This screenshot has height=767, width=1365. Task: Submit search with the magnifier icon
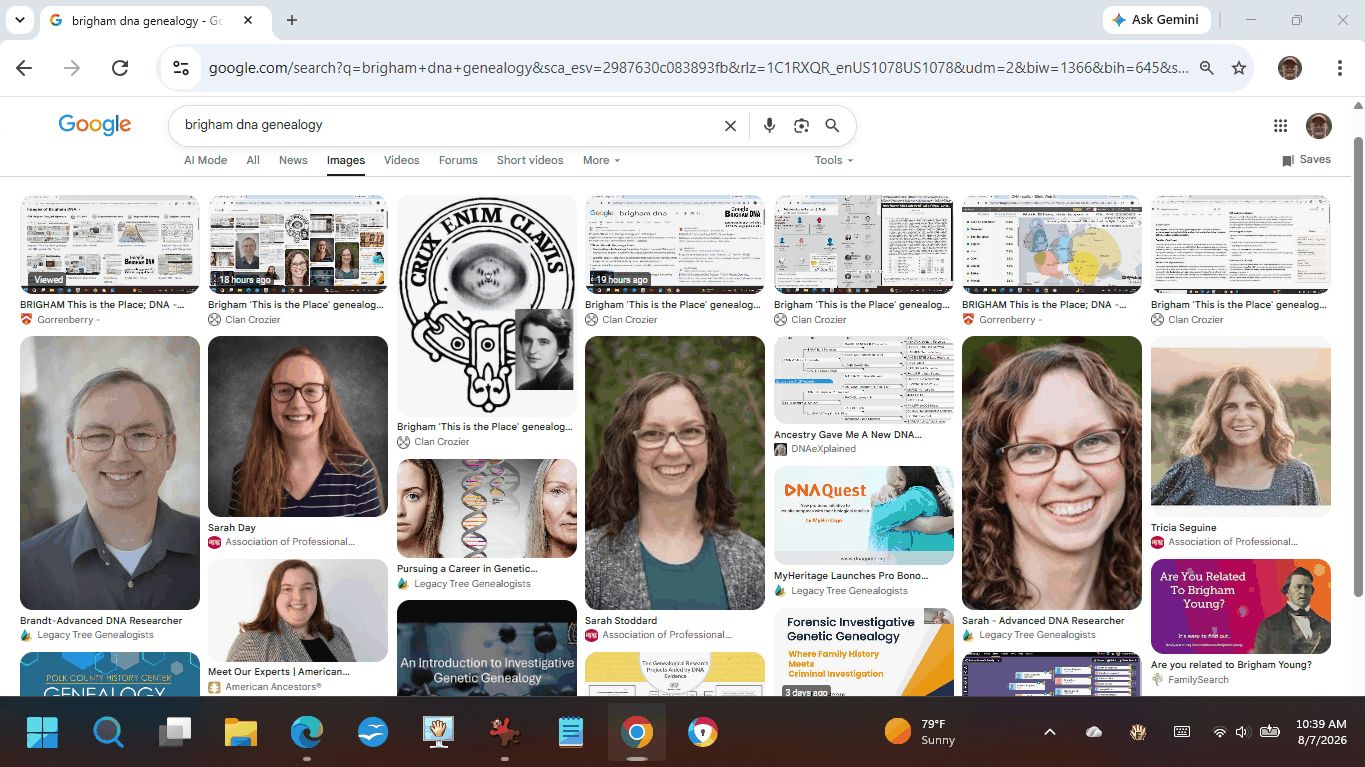pyautogui.click(x=832, y=126)
